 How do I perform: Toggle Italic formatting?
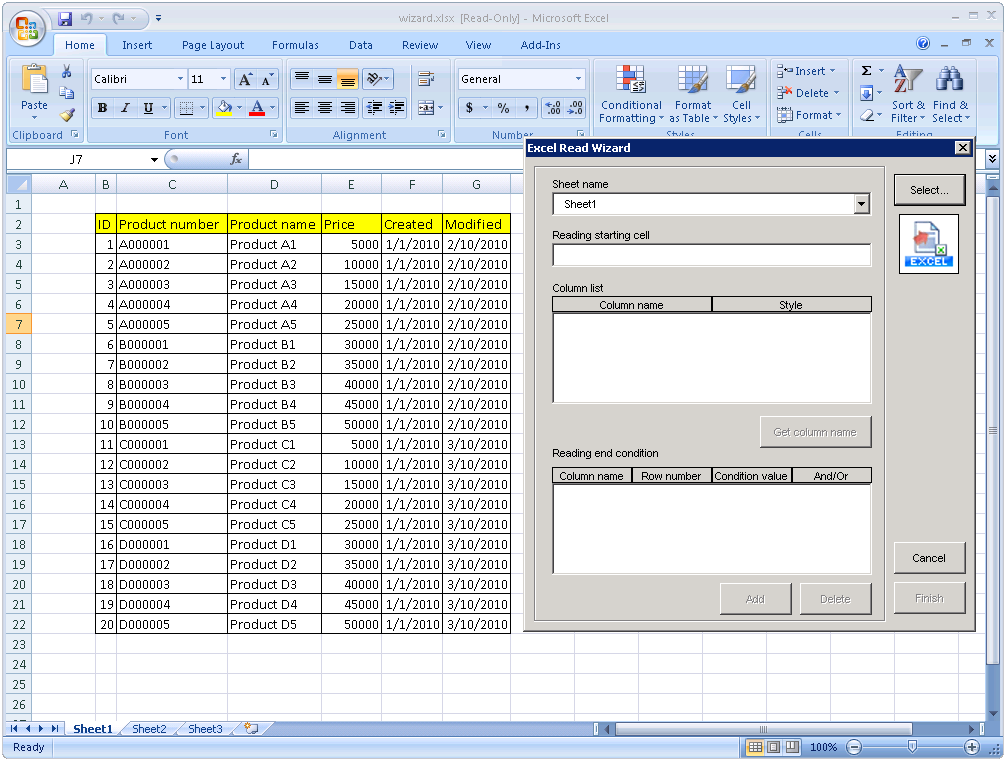tap(125, 108)
